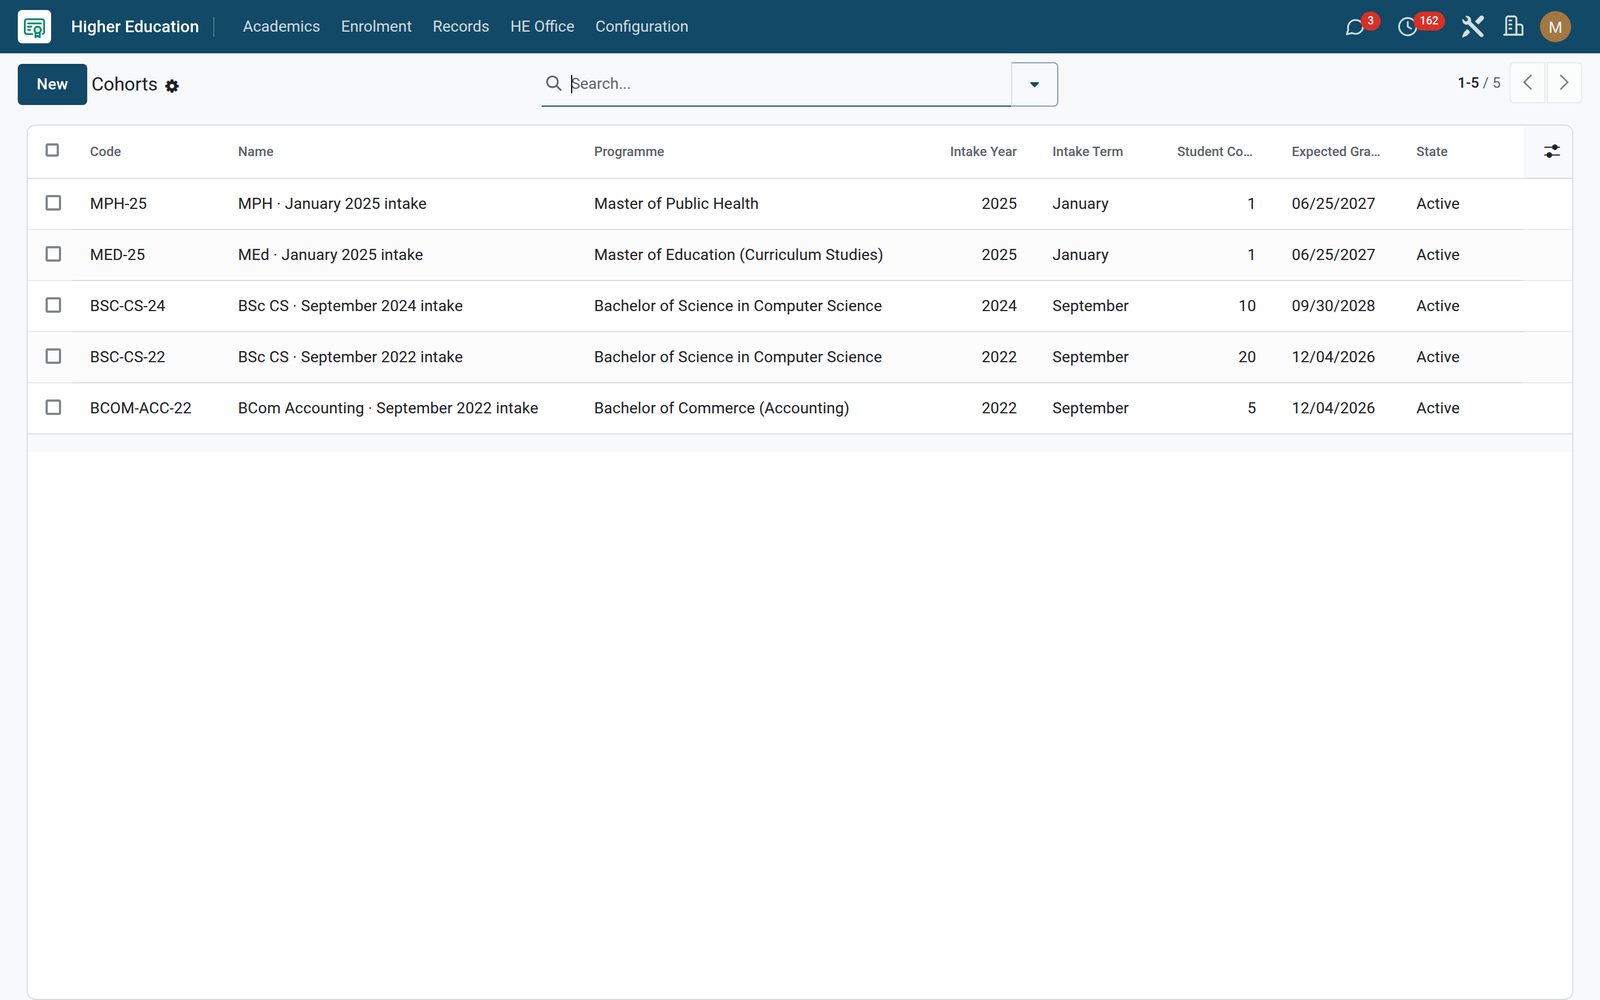Expand the search filter dropdown toggle
1600x1000 pixels.
point(1034,84)
